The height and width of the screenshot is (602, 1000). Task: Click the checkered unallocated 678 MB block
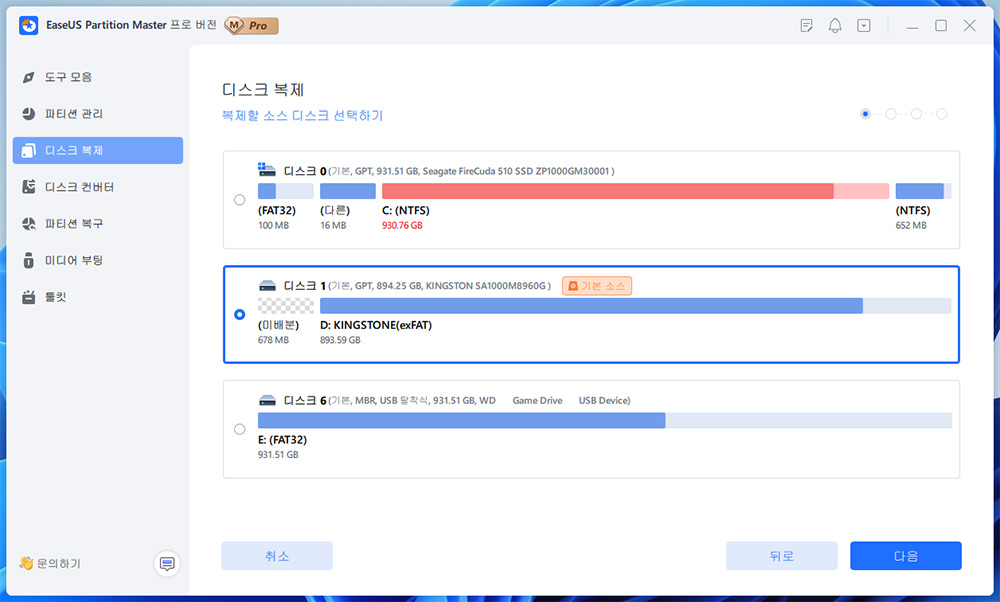[286, 305]
